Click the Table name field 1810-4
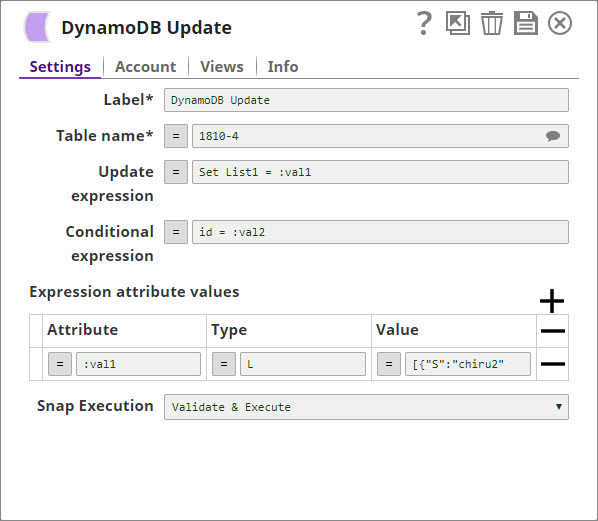The height and width of the screenshot is (521, 598). click(x=380, y=136)
